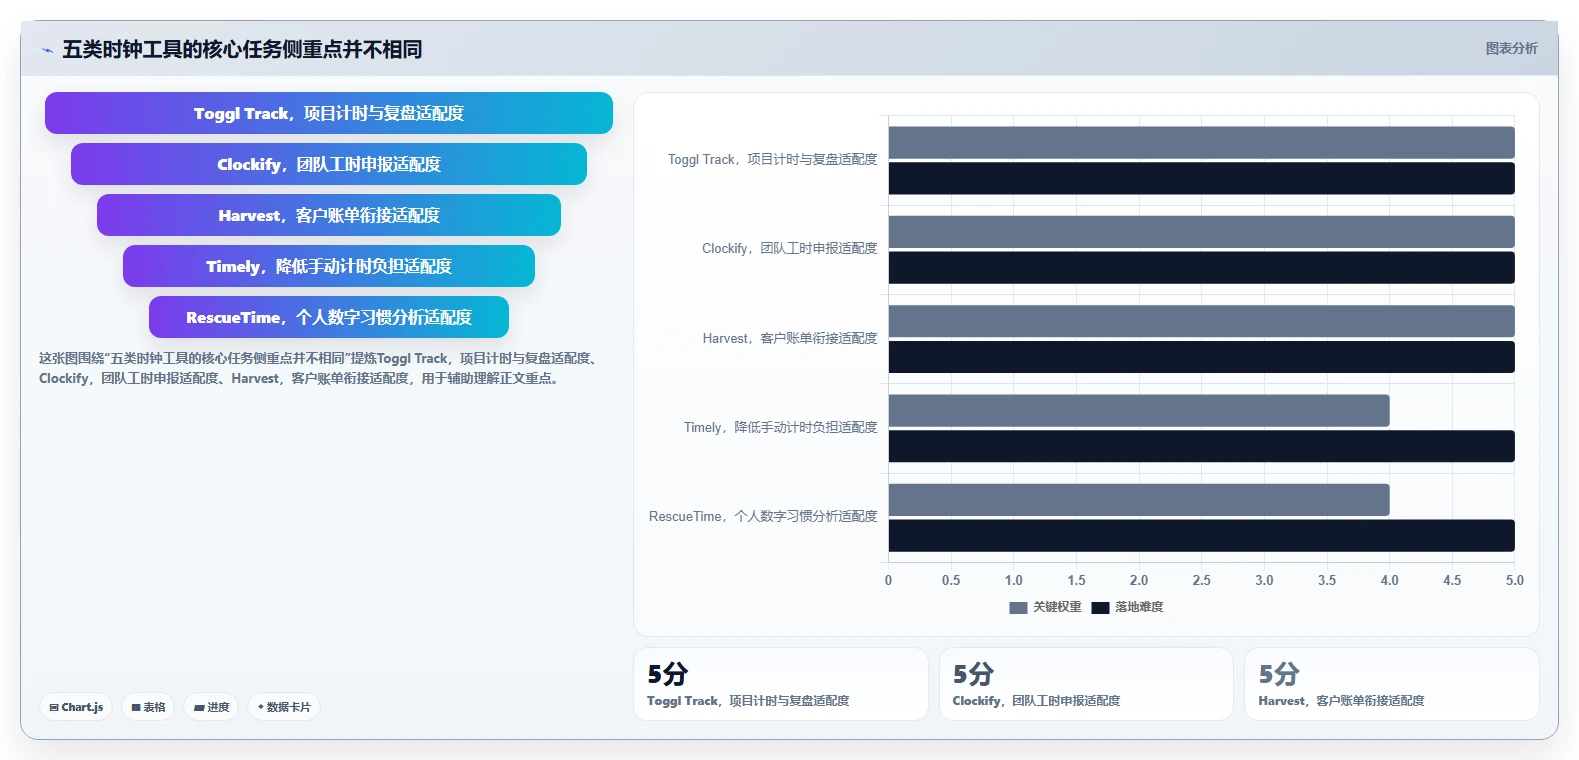Click the Harvest 5分 data card
This screenshot has height=760, width=1579.
point(1391,684)
